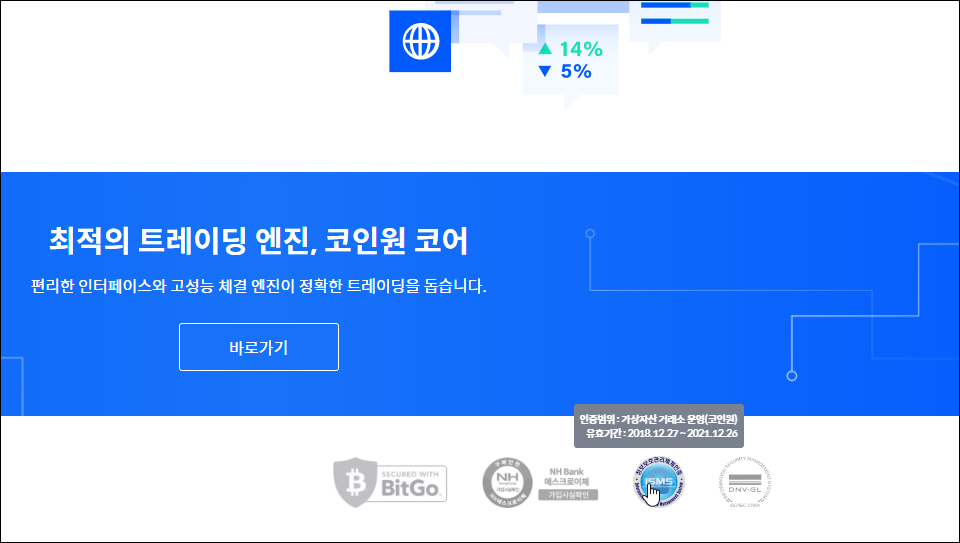This screenshot has width=960, height=543.
Task: Click the heading 최적의 트레이딩 엔진, 코인원 코어
Action: click(258, 241)
